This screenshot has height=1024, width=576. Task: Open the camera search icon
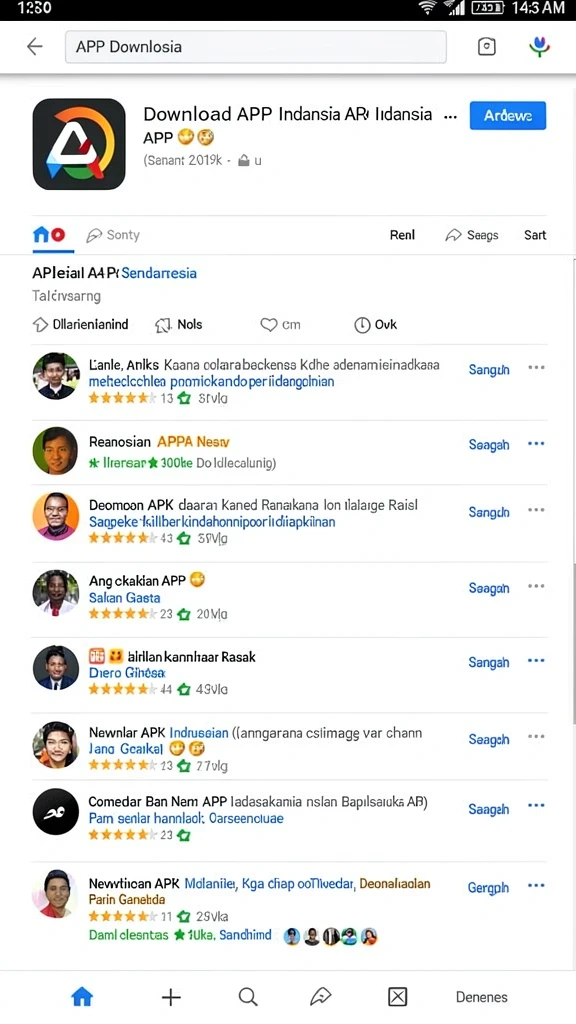[487, 46]
